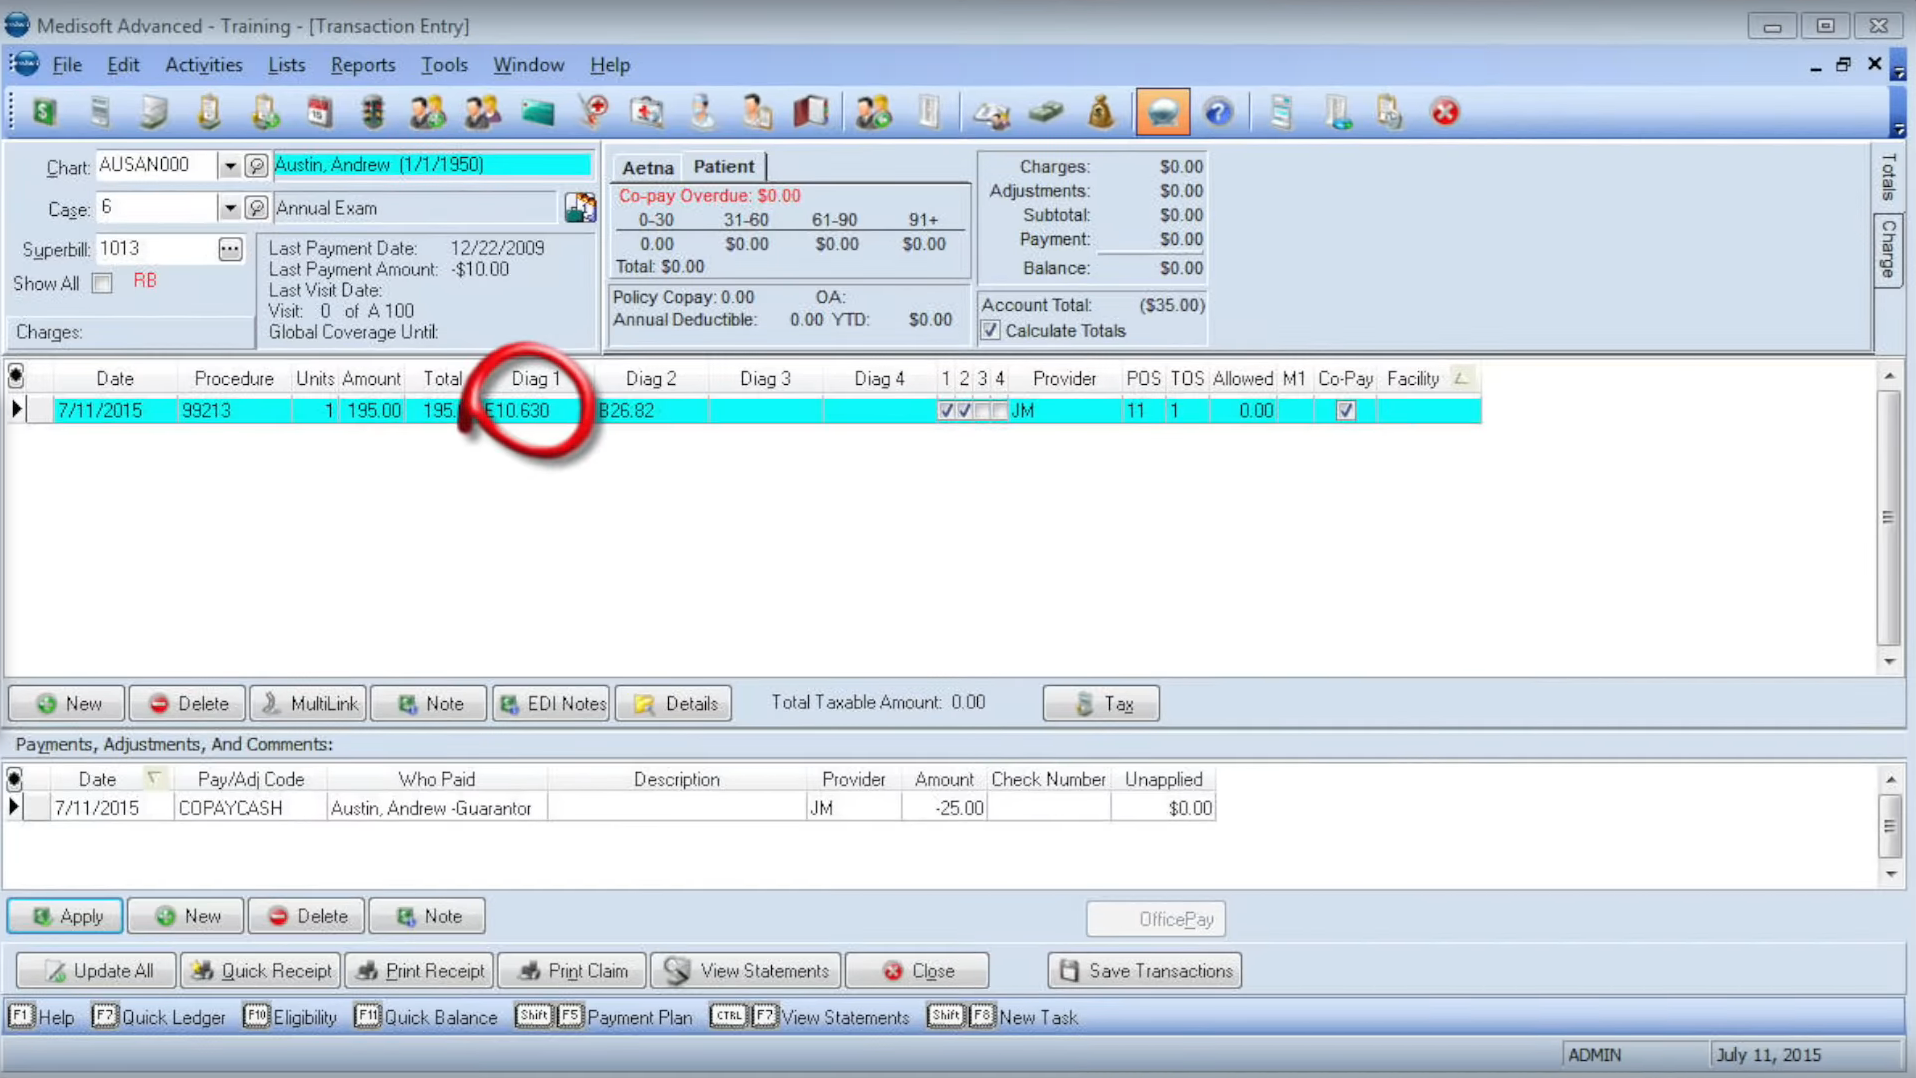
Task: Open the Superbill ellipsis lookup button
Action: click(x=230, y=249)
